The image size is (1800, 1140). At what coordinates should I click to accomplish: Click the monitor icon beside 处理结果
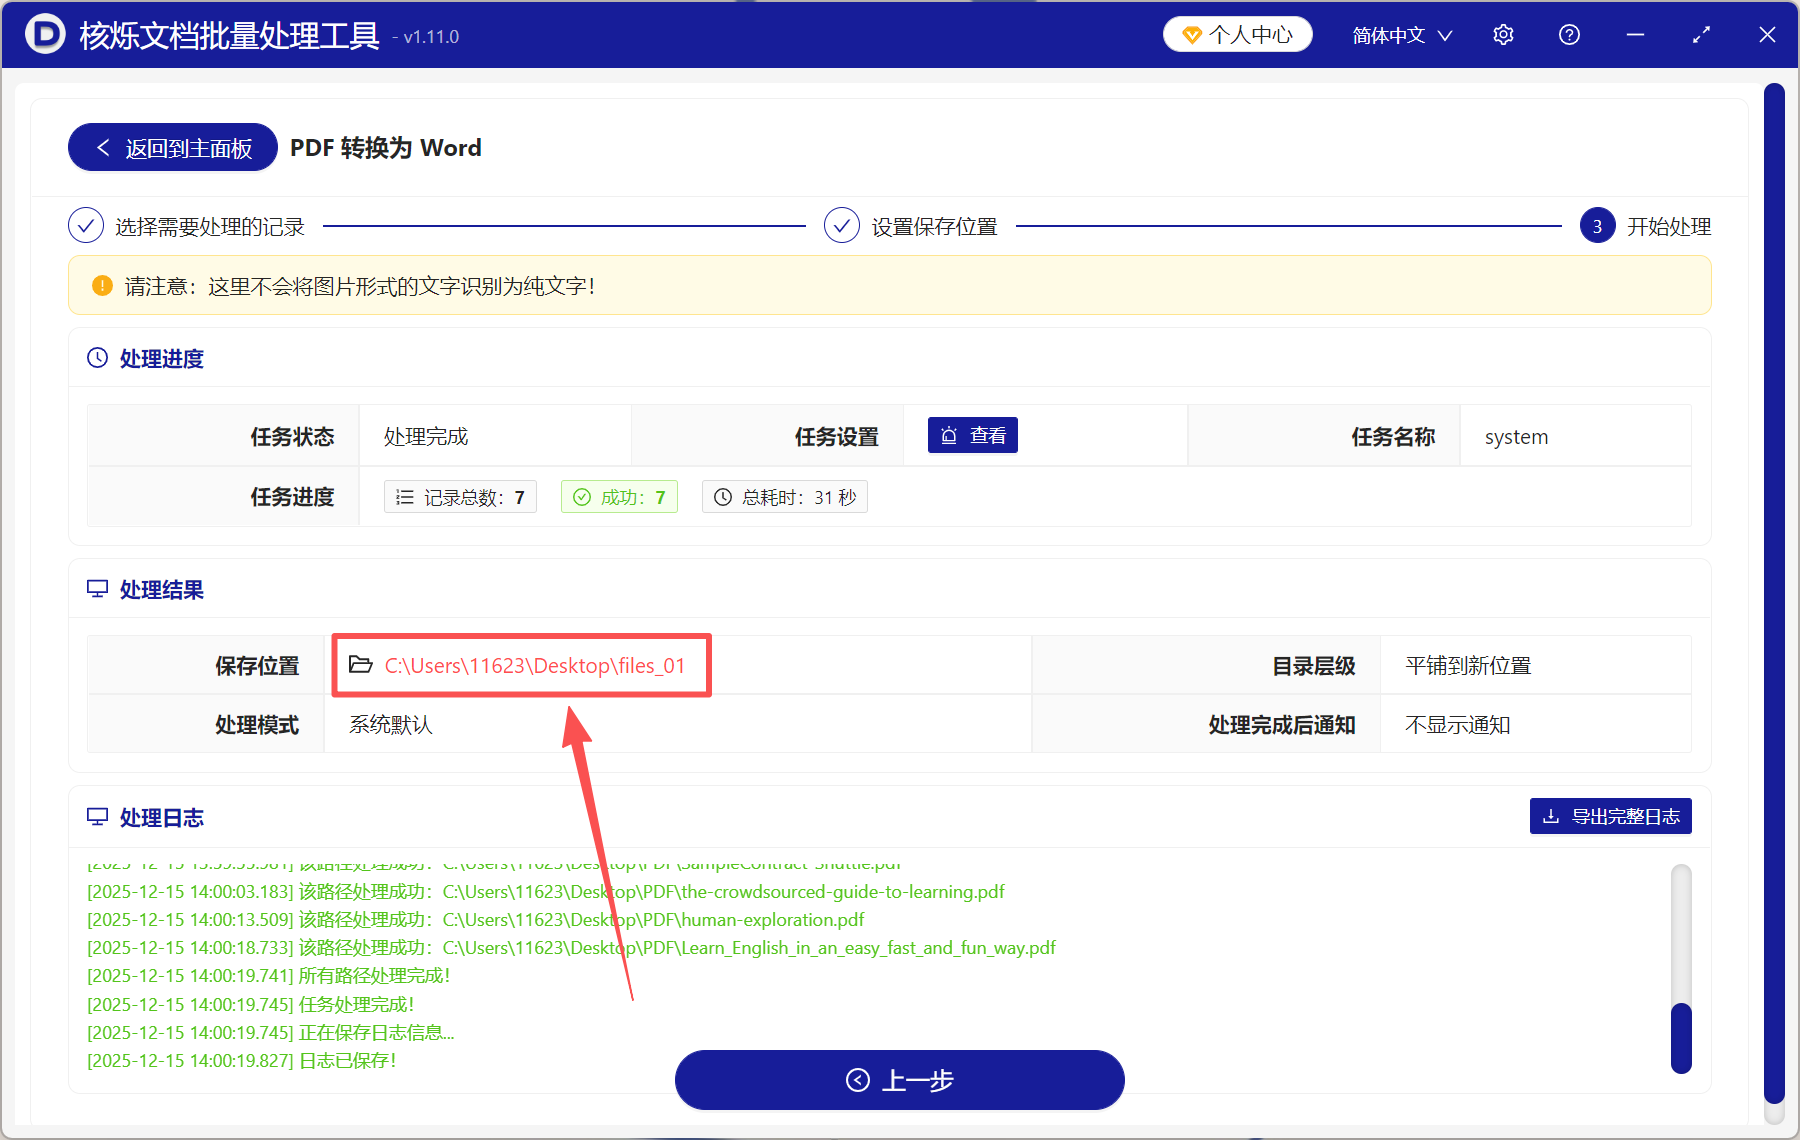[x=97, y=589]
